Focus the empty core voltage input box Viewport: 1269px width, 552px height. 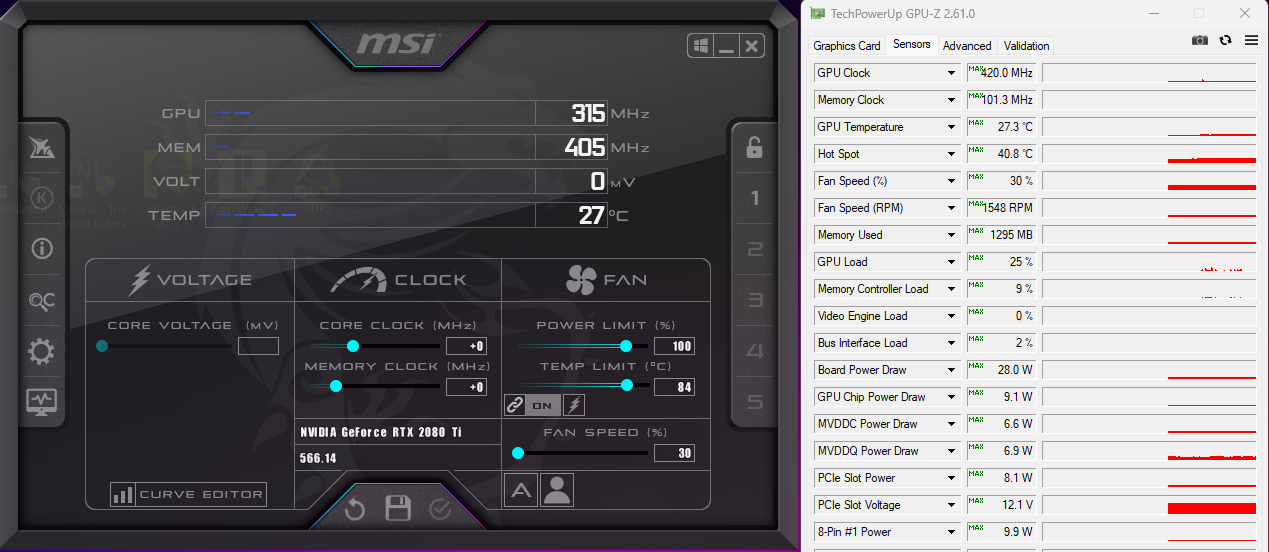point(258,346)
